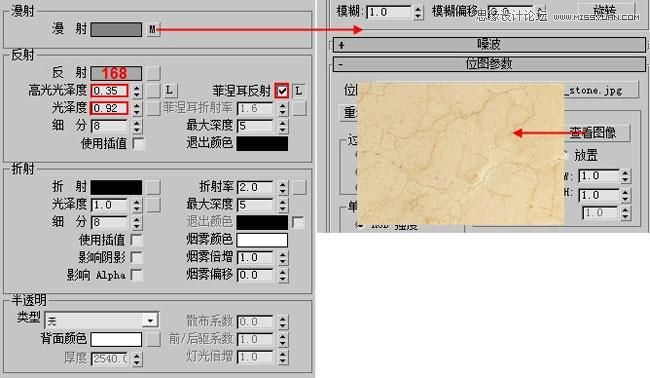Open the map slot beside 反射 color
This screenshot has height=378, width=650.
[x=153, y=73]
